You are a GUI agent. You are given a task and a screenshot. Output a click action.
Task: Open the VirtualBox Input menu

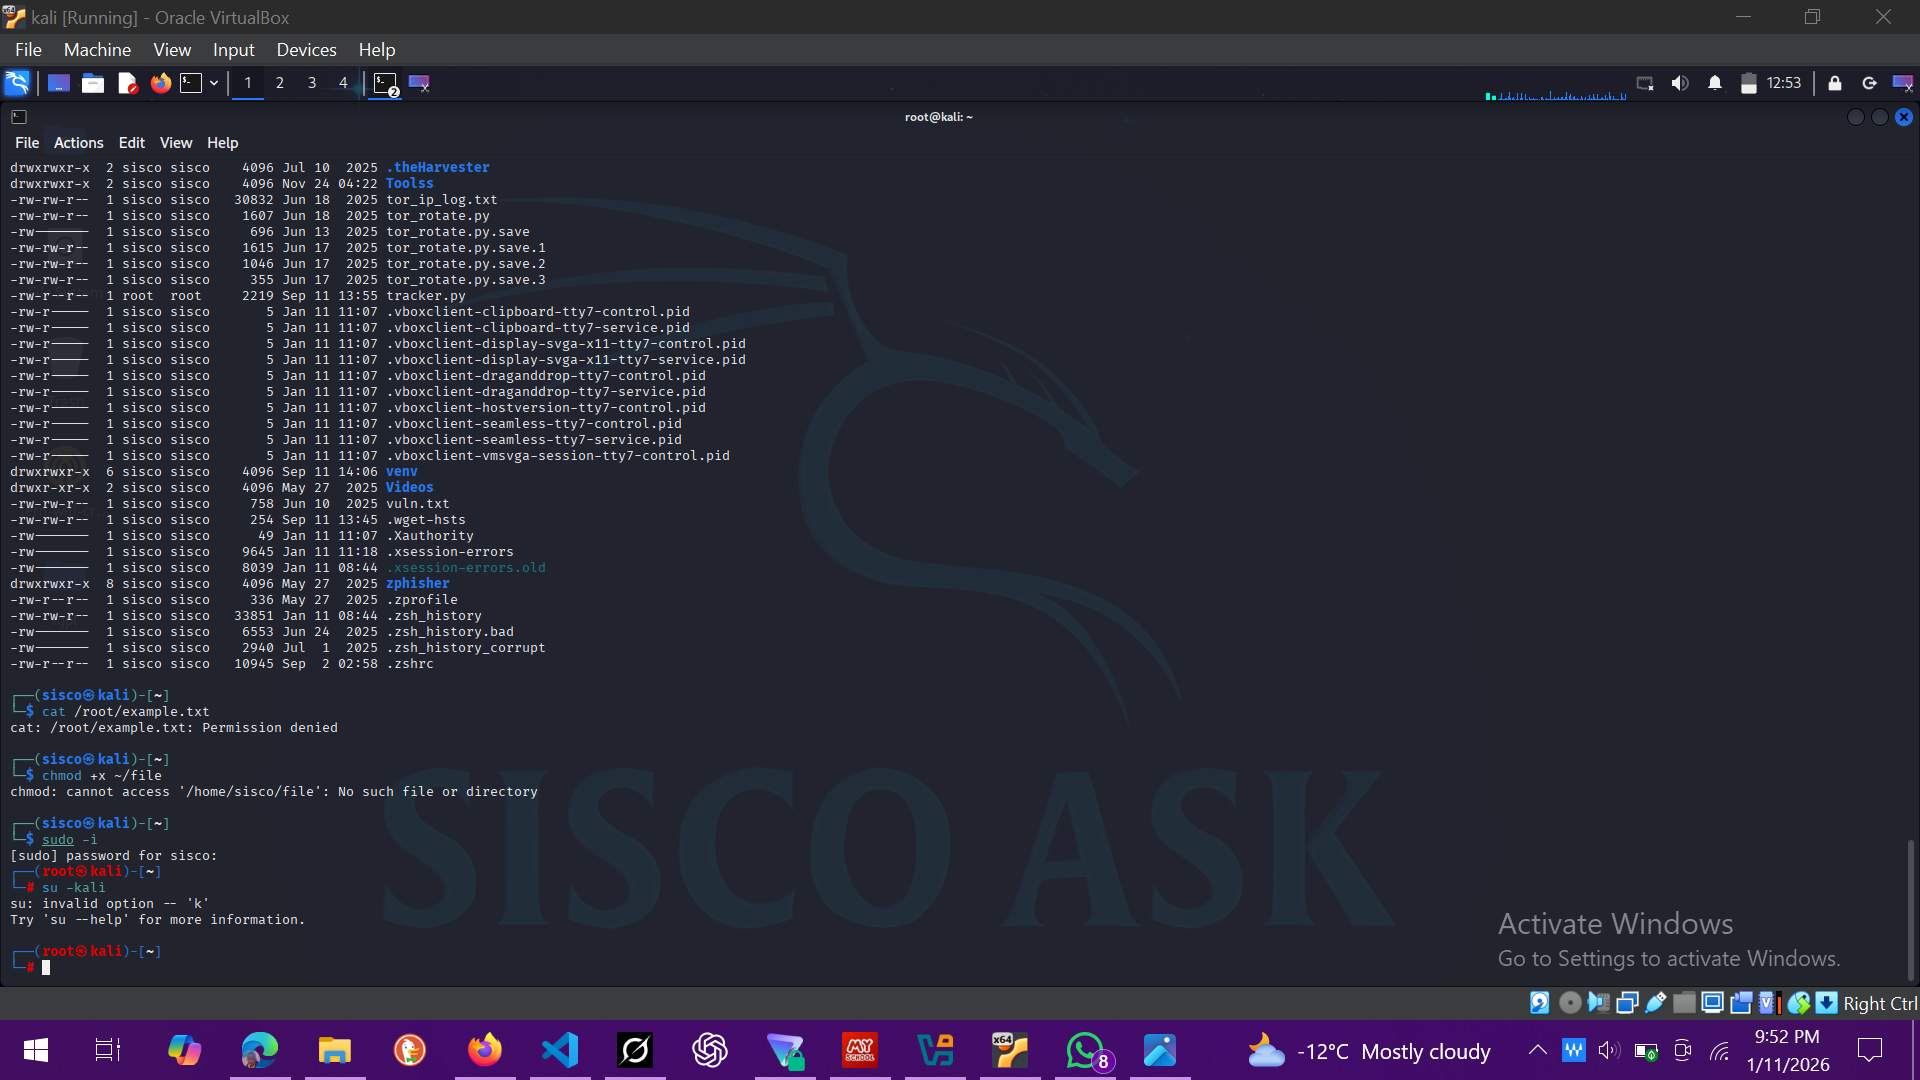tap(233, 50)
